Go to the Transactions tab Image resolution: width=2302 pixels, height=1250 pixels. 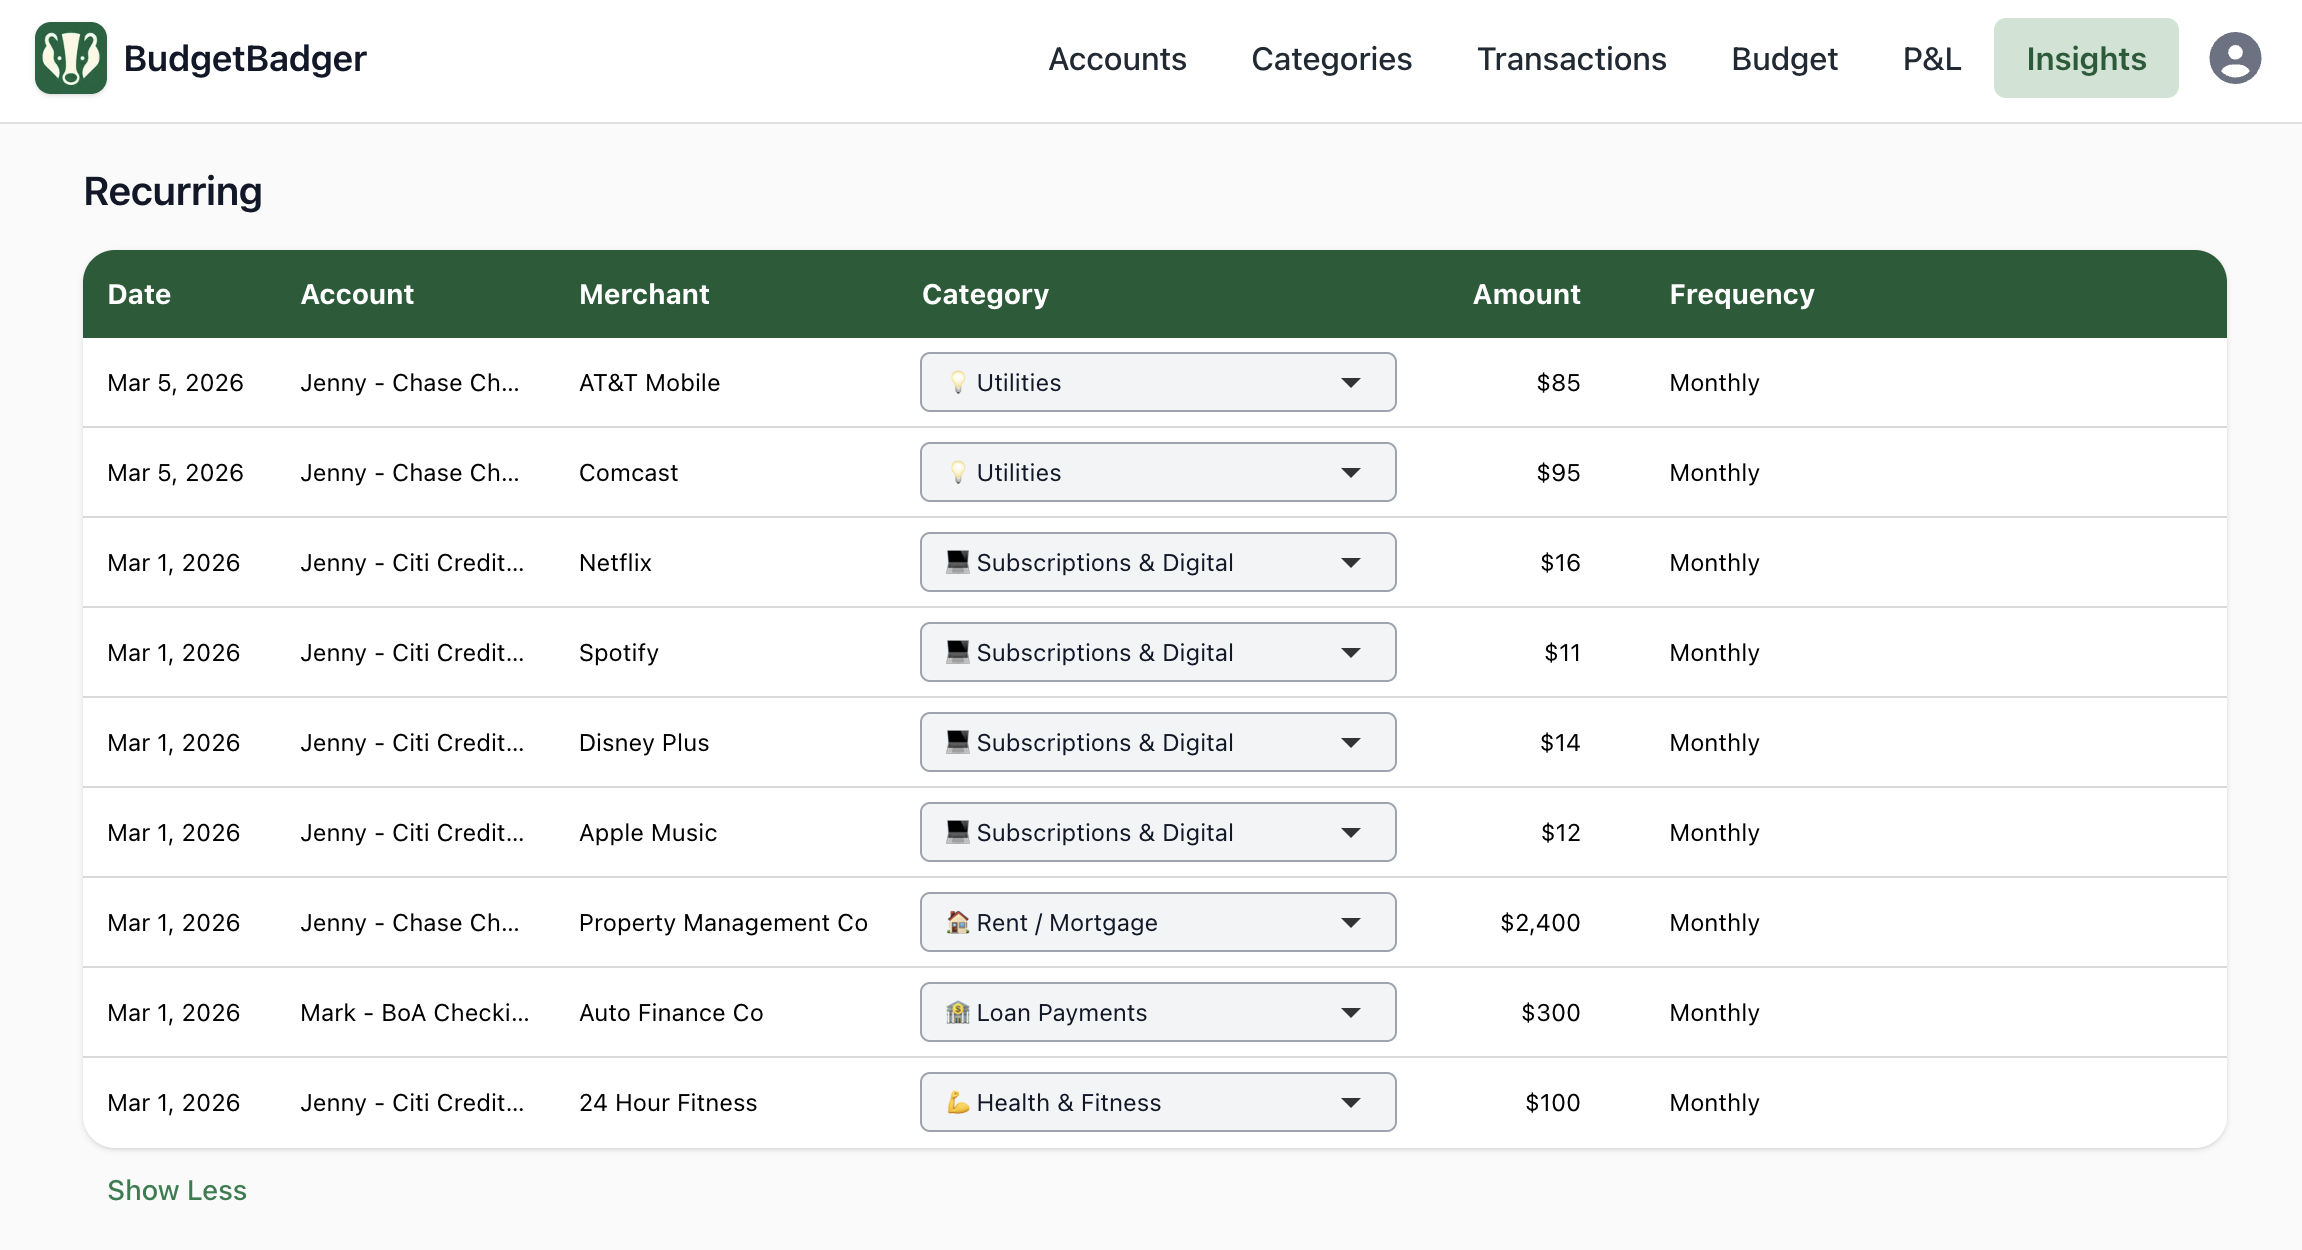point(1571,59)
